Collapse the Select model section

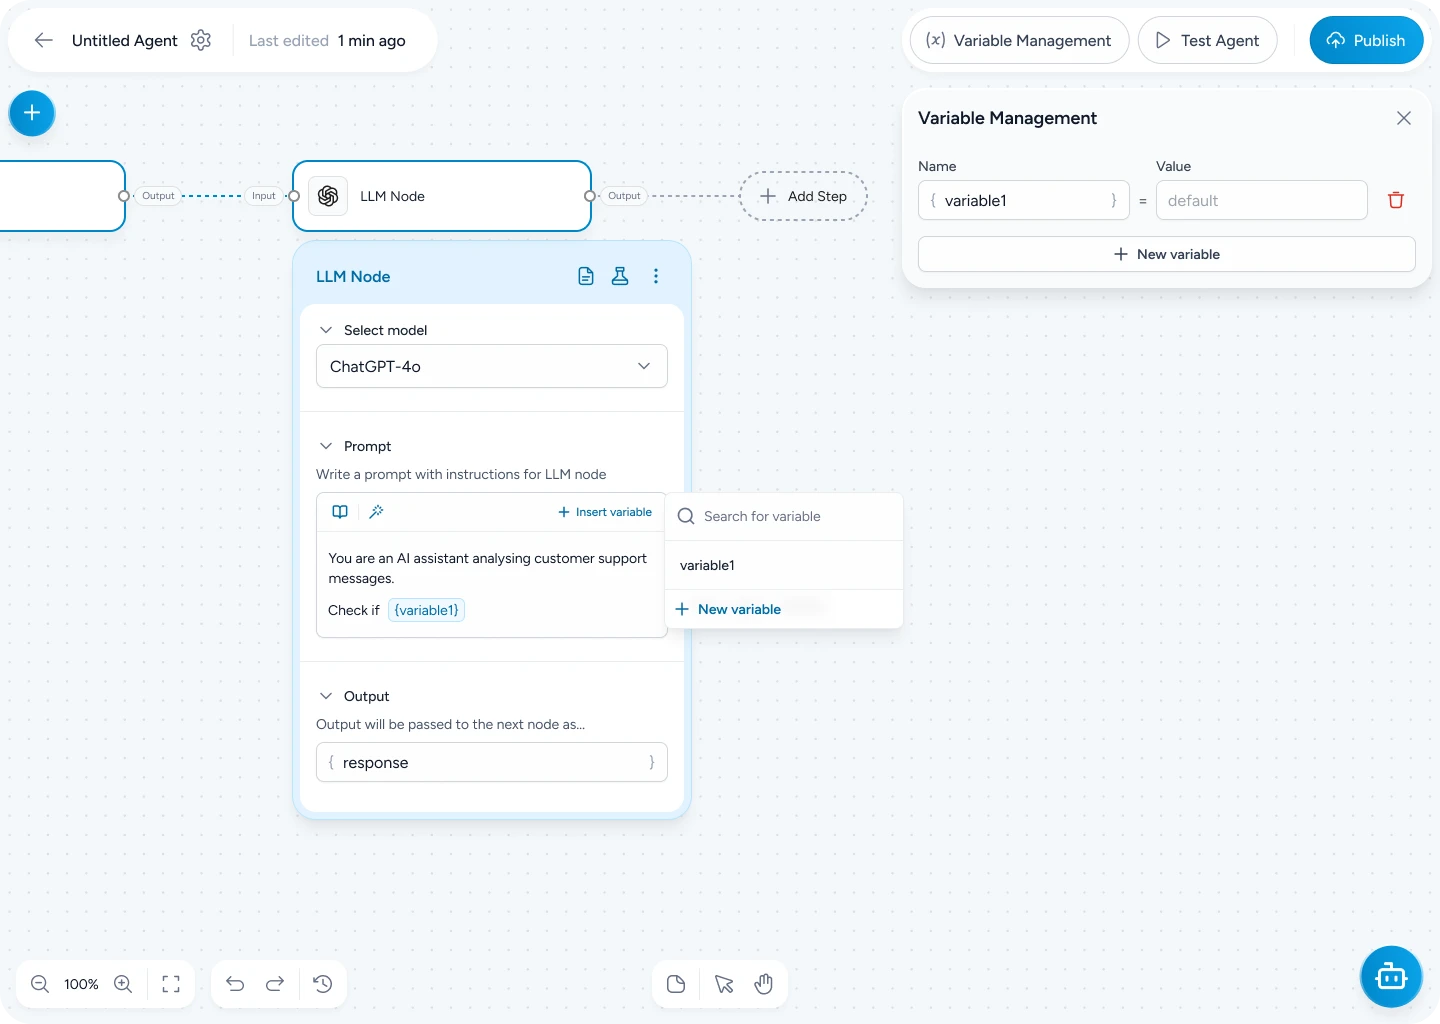[x=326, y=330]
